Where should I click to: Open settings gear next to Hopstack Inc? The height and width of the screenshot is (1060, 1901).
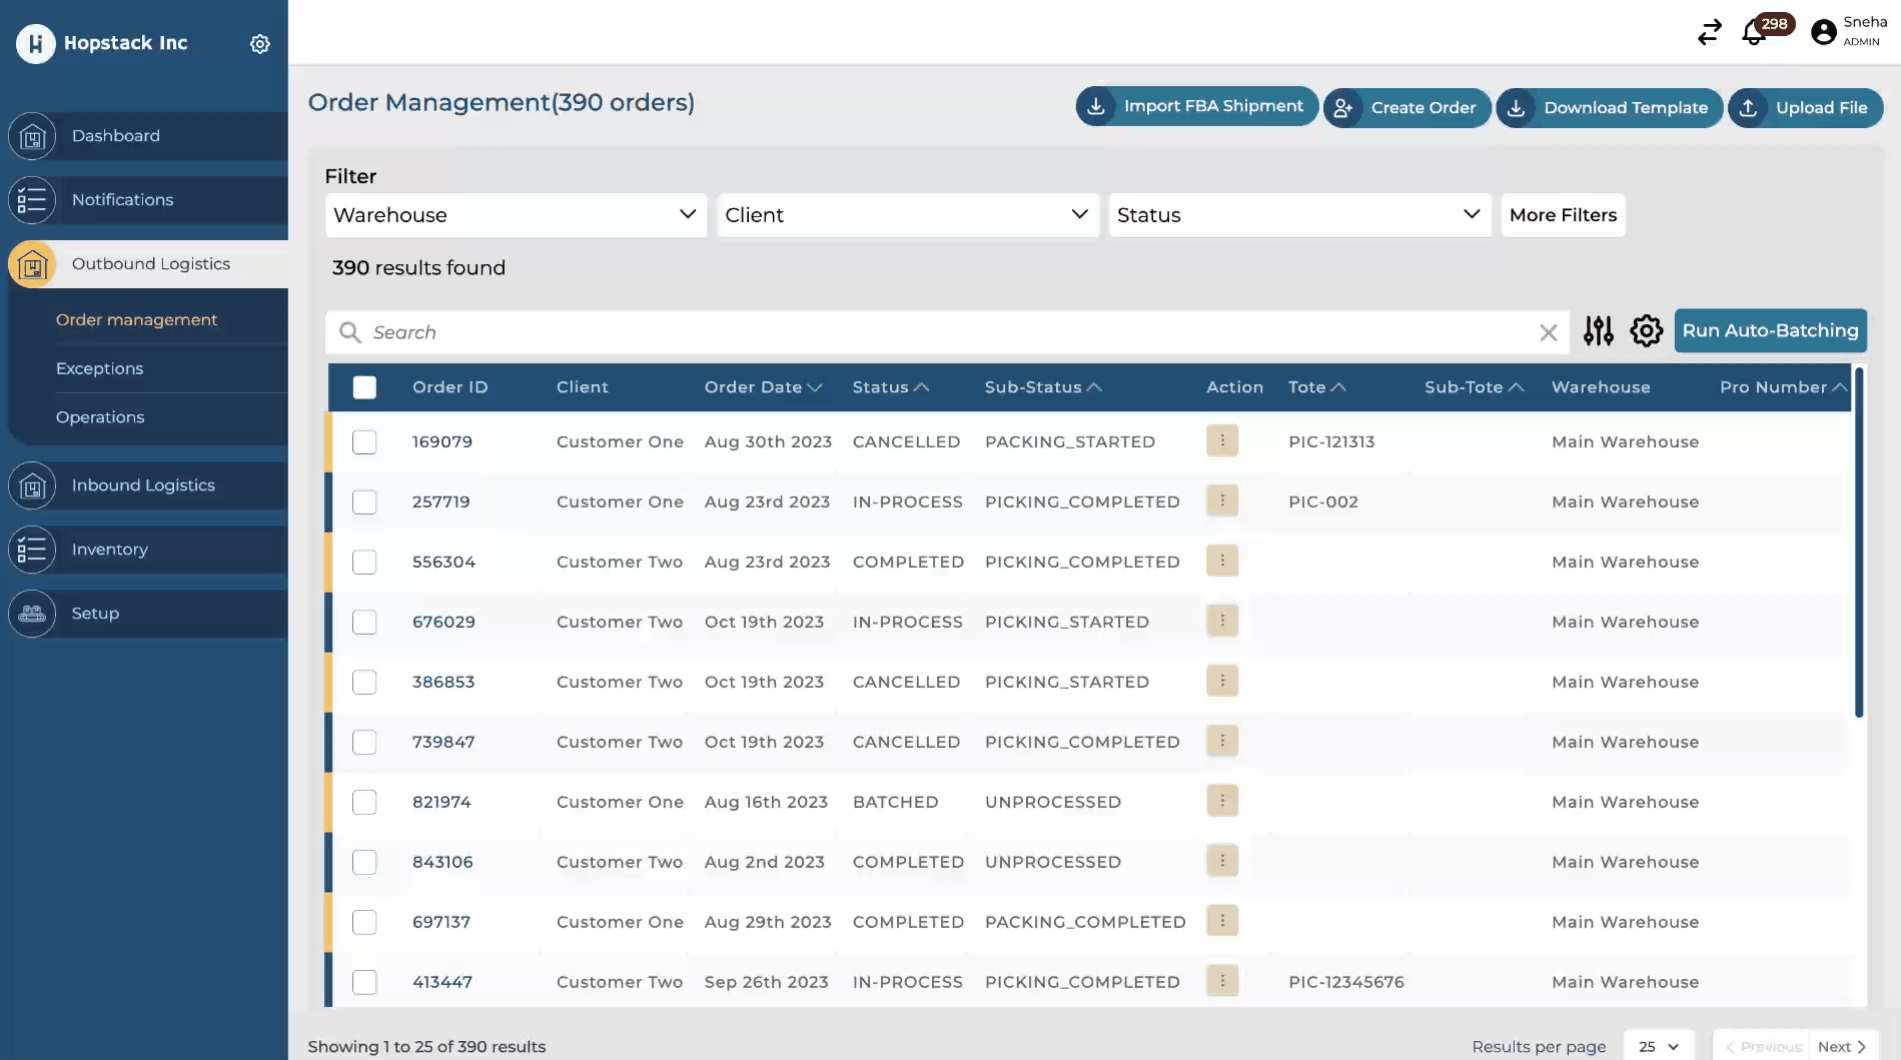pos(260,44)
